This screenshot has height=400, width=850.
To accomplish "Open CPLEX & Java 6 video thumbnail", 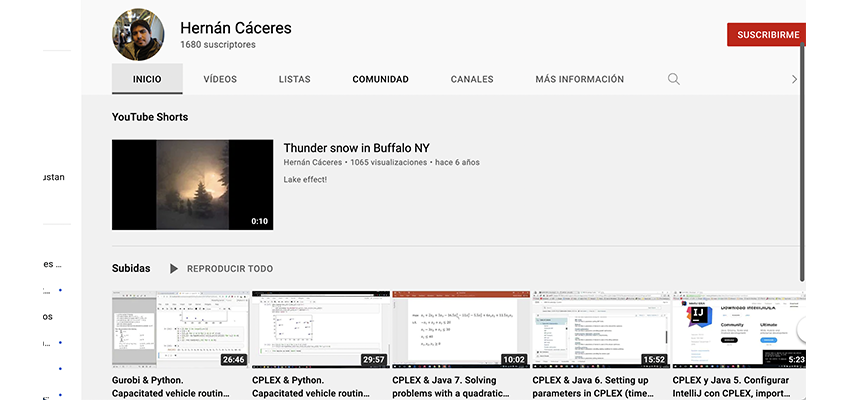I will 601,330.
